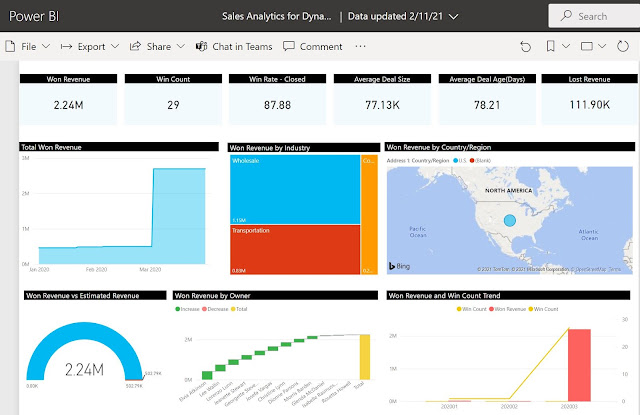
Task: Click the Wholesale treemap tile
Action: (295, 189)
